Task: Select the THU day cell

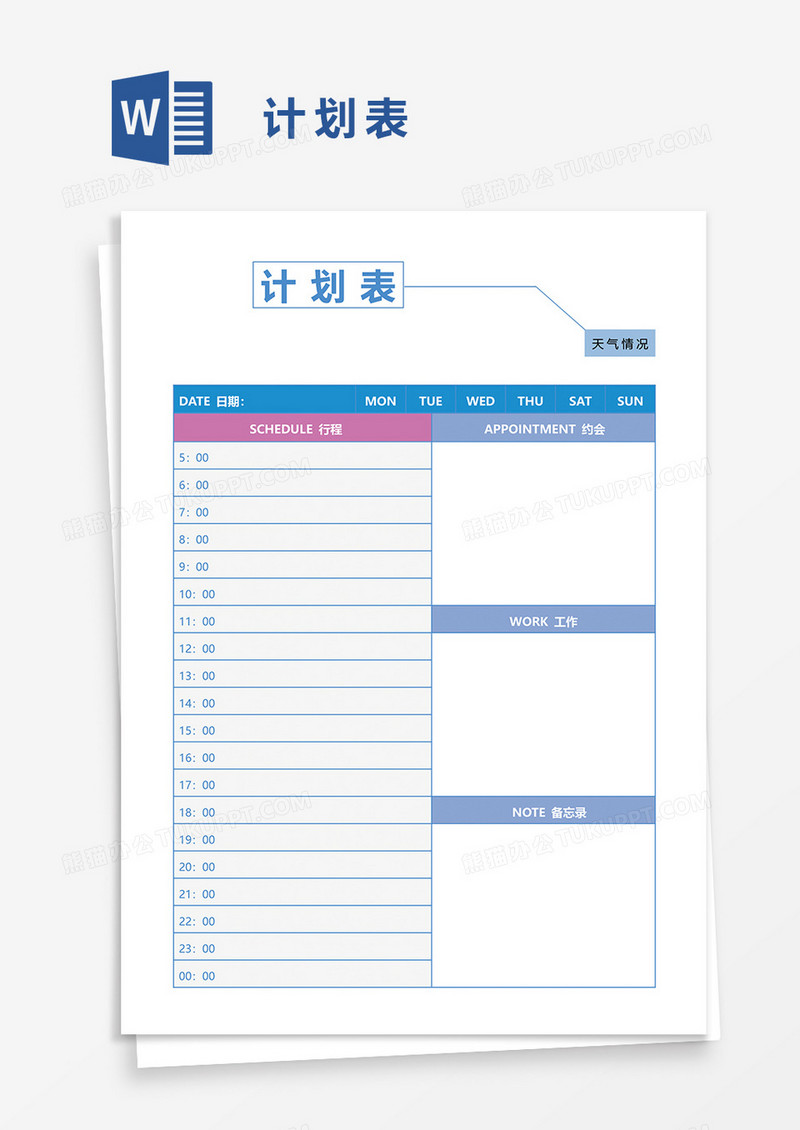Action: click(x=530, y=400)
